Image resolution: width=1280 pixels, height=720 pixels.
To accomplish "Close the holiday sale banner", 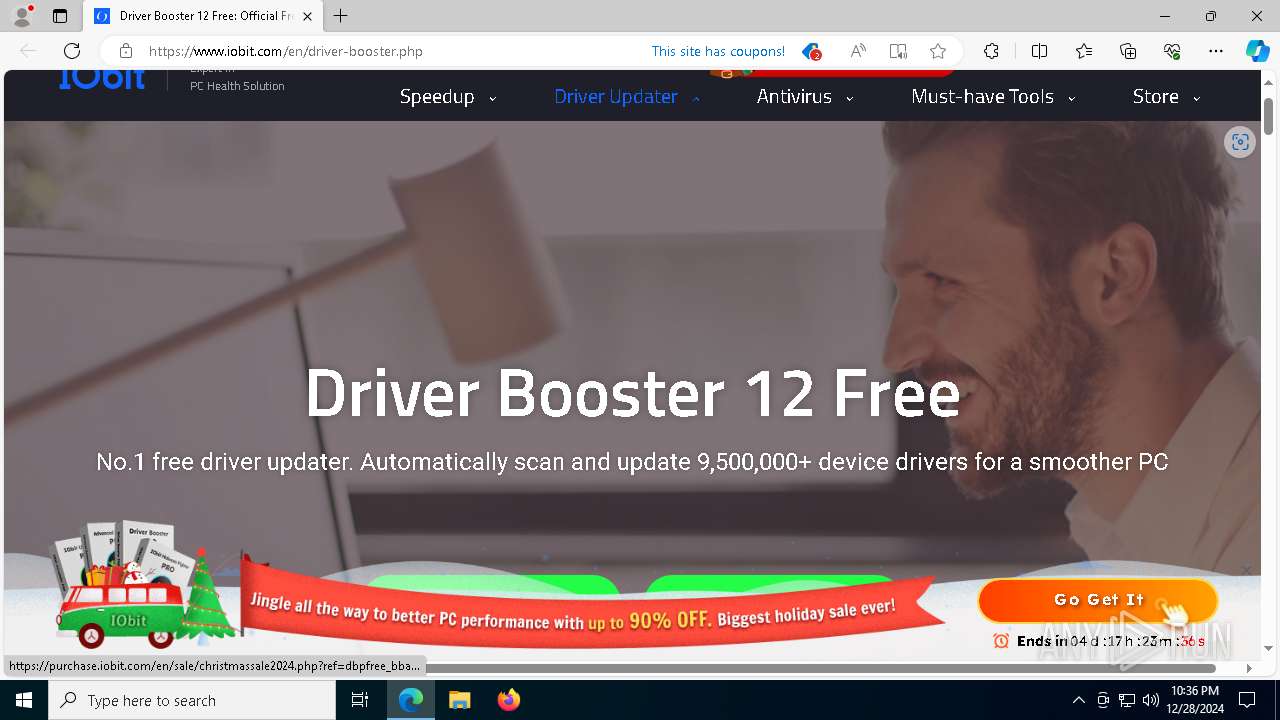I will click(1246, 570).
